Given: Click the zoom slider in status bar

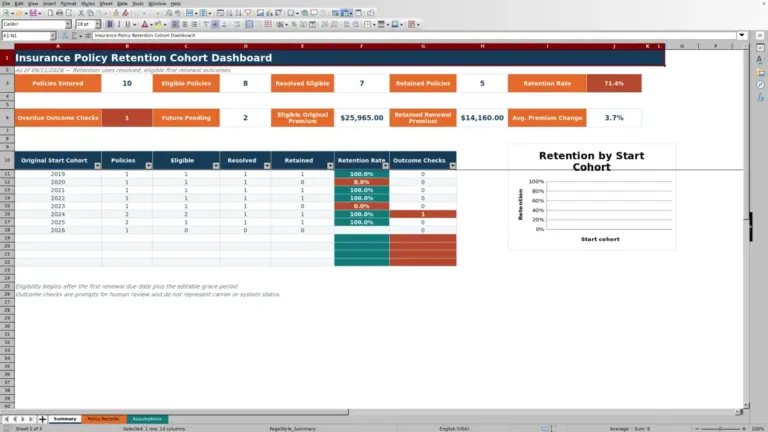Looking at the screenshot, I should [x=720, y=429].
